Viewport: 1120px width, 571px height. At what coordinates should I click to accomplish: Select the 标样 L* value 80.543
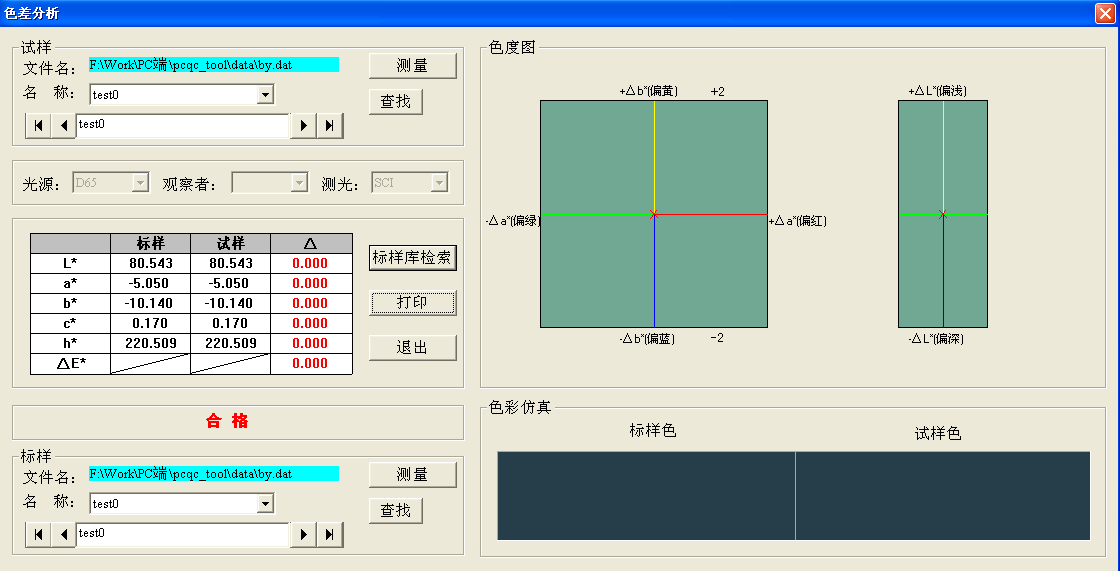point(151,263)
